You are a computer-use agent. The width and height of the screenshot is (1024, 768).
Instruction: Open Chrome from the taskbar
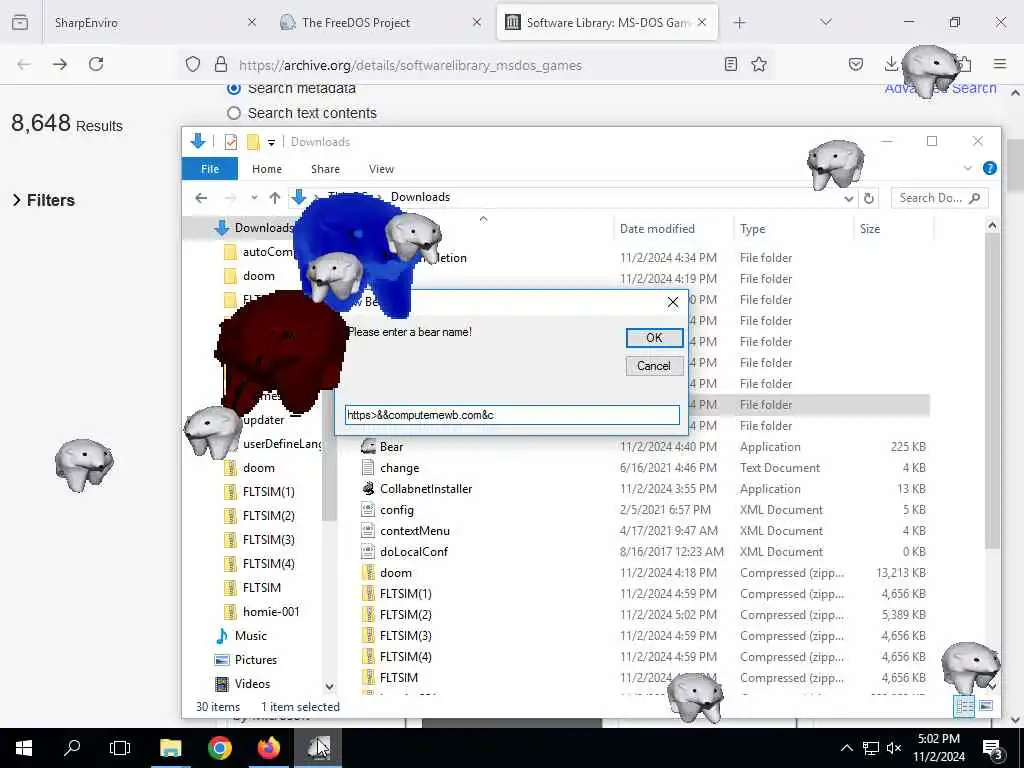[219, 748]
